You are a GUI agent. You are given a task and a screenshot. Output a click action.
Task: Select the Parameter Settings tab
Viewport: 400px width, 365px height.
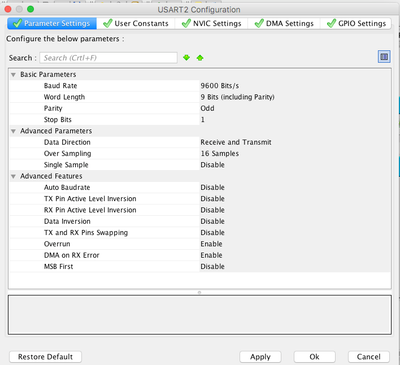click(52, 23)
